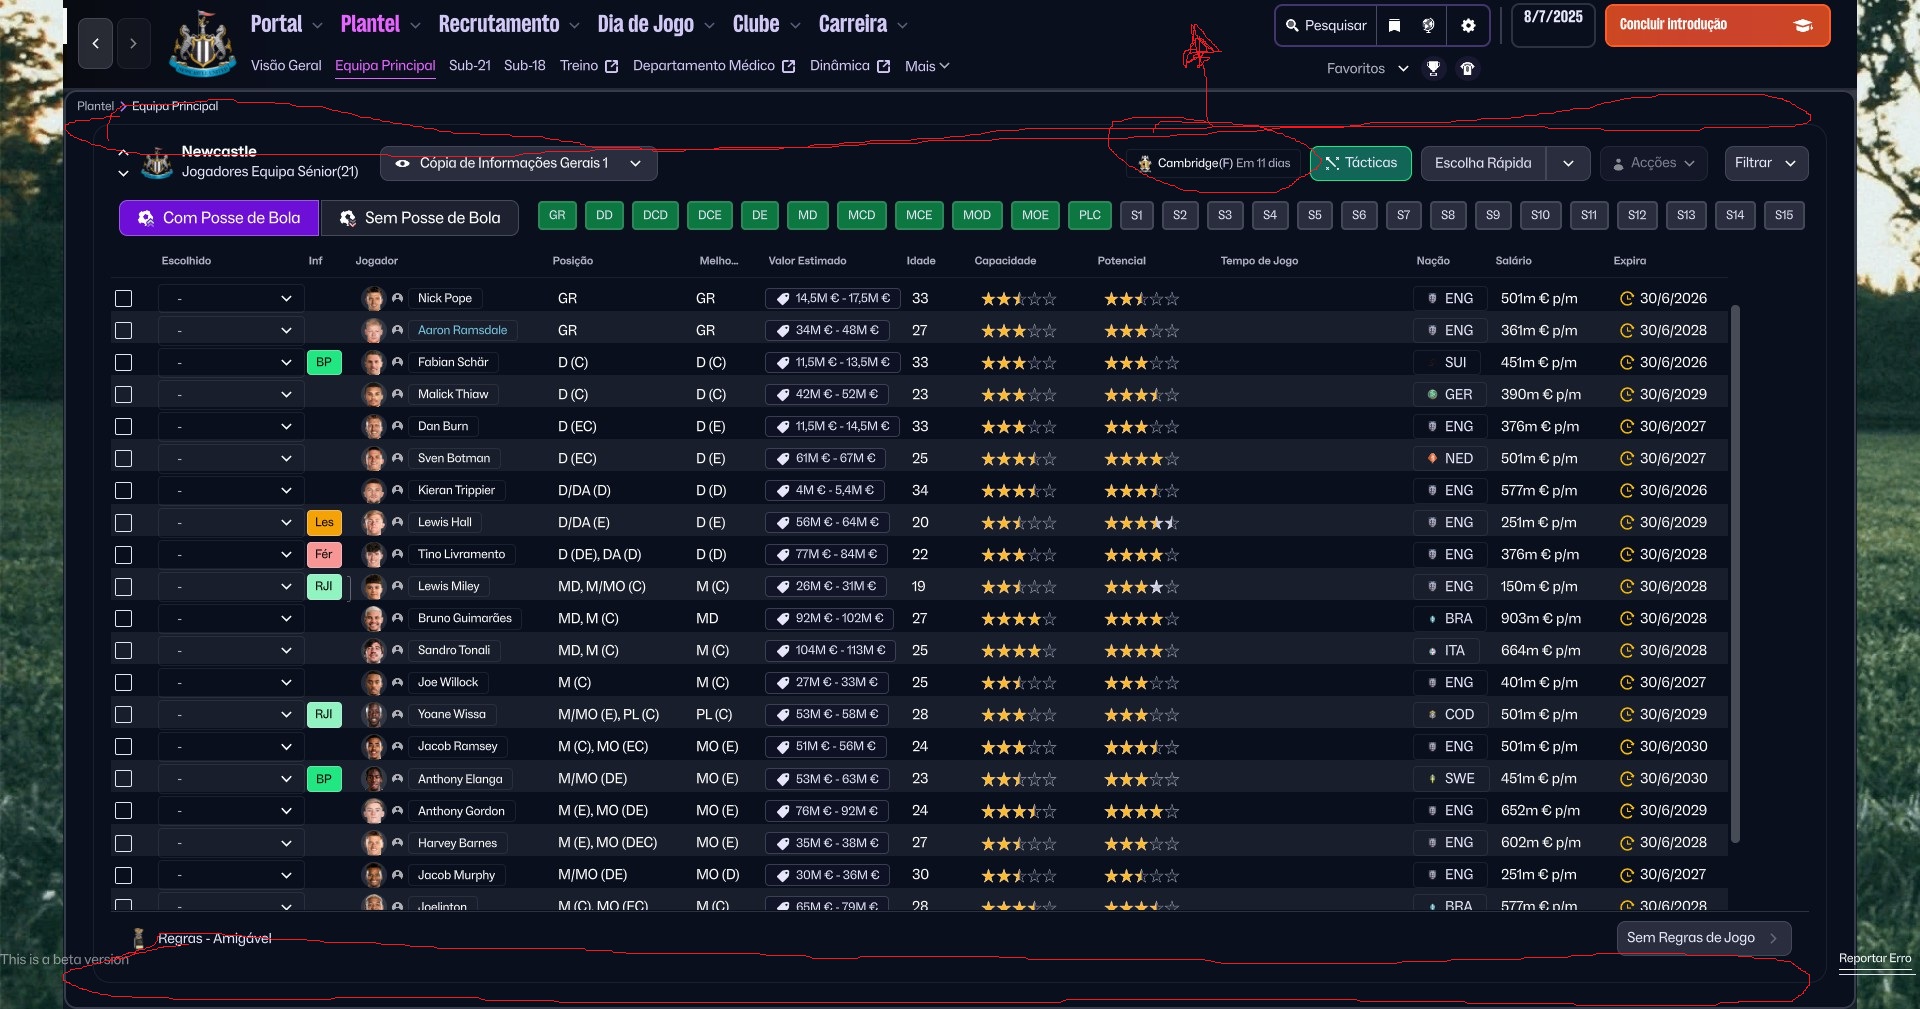
Task: Open the Filtrar dropdown
Action: point(1766,163)
